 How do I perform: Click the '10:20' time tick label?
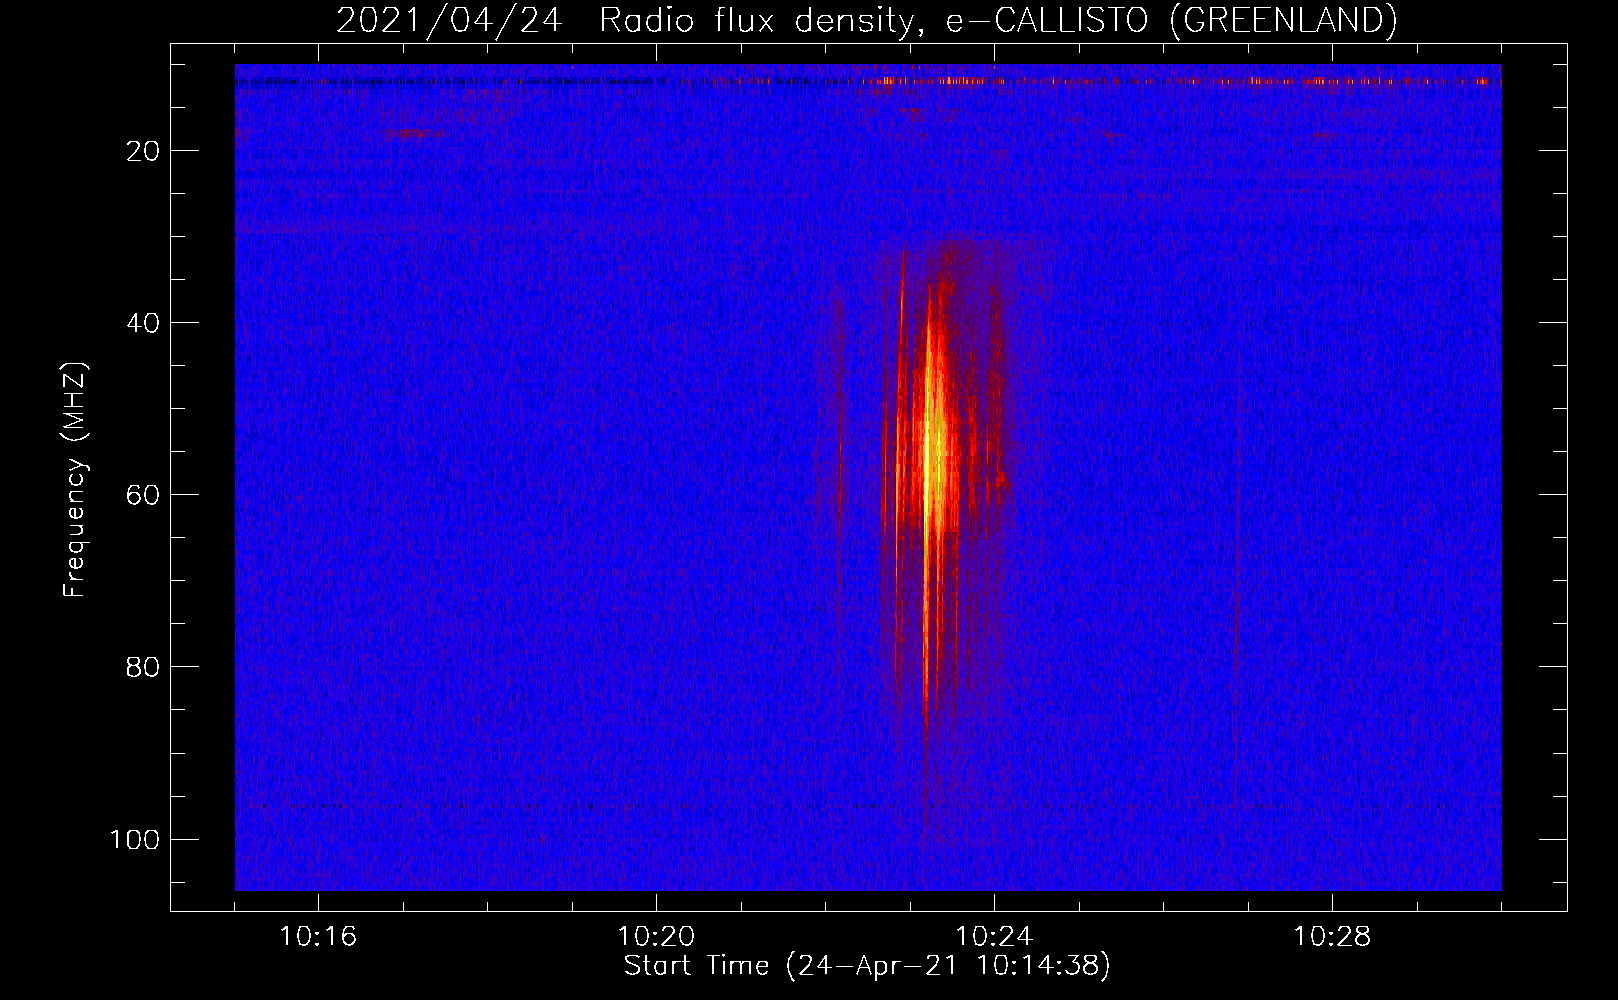[656, 937]
